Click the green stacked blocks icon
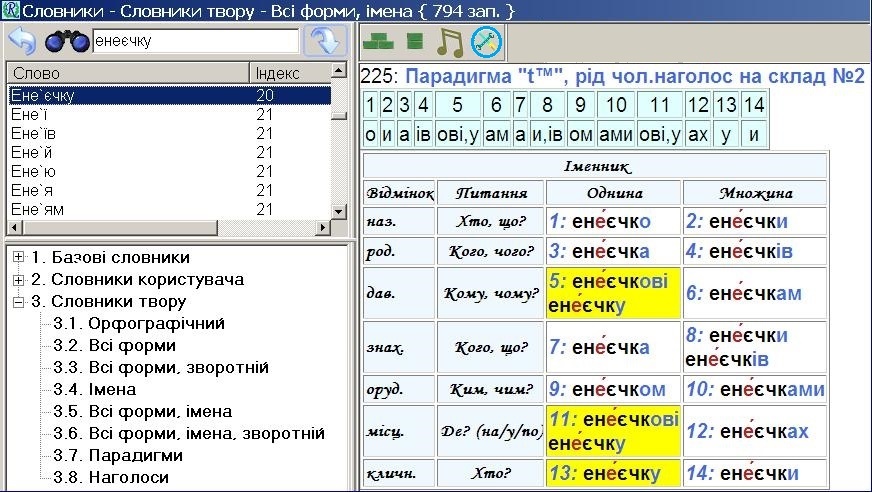The width and height of the screenshot is (872, 492). [415, 41]
